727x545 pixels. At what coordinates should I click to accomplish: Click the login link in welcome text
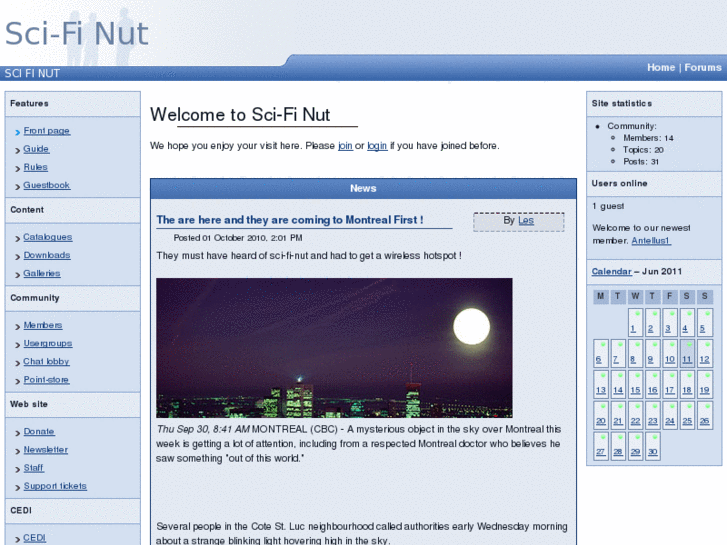tap(377, 146)
